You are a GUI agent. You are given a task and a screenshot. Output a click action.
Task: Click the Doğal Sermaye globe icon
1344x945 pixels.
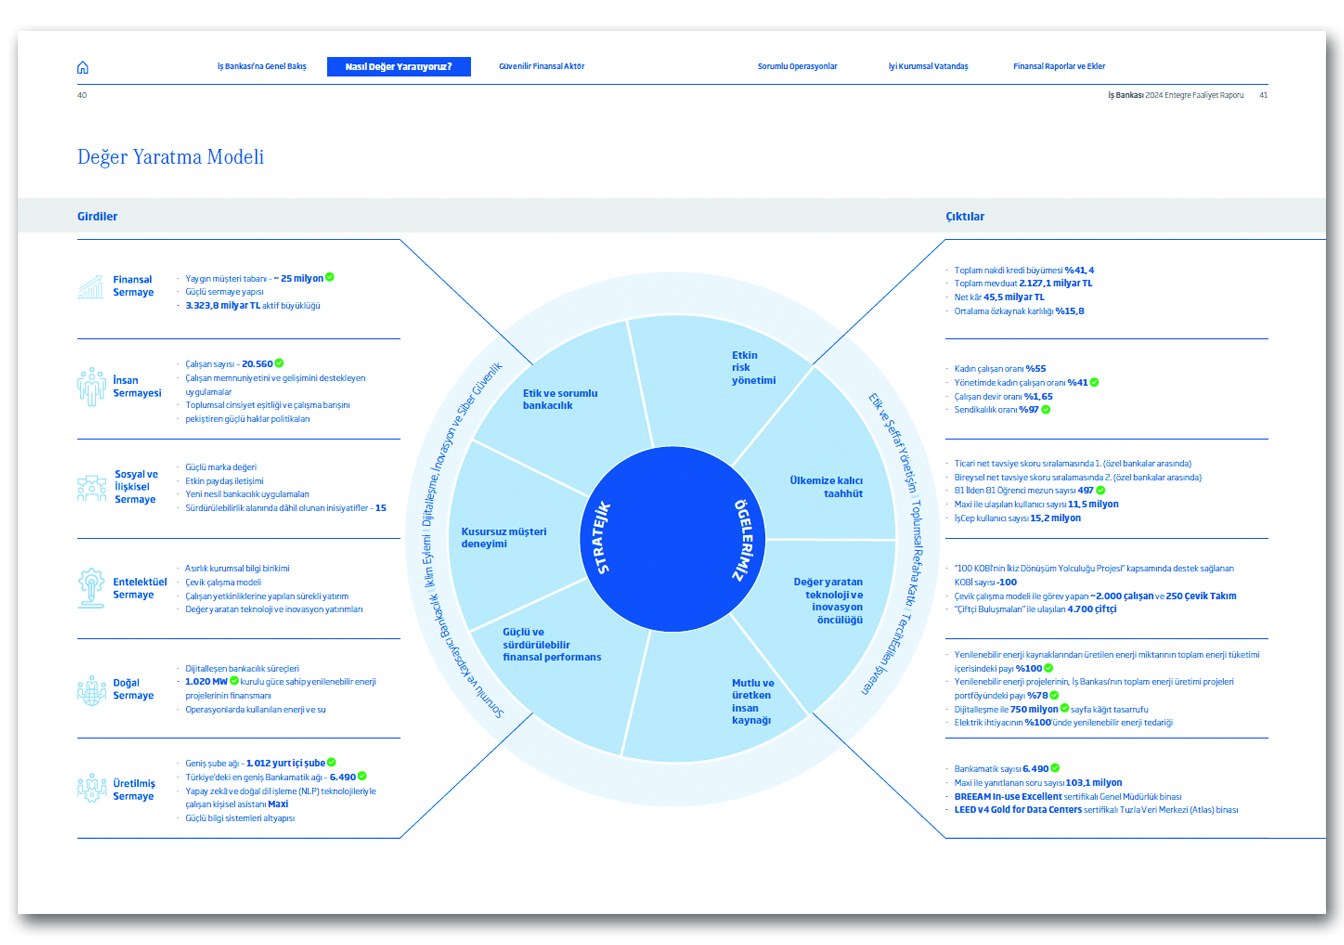pos(91,690)
